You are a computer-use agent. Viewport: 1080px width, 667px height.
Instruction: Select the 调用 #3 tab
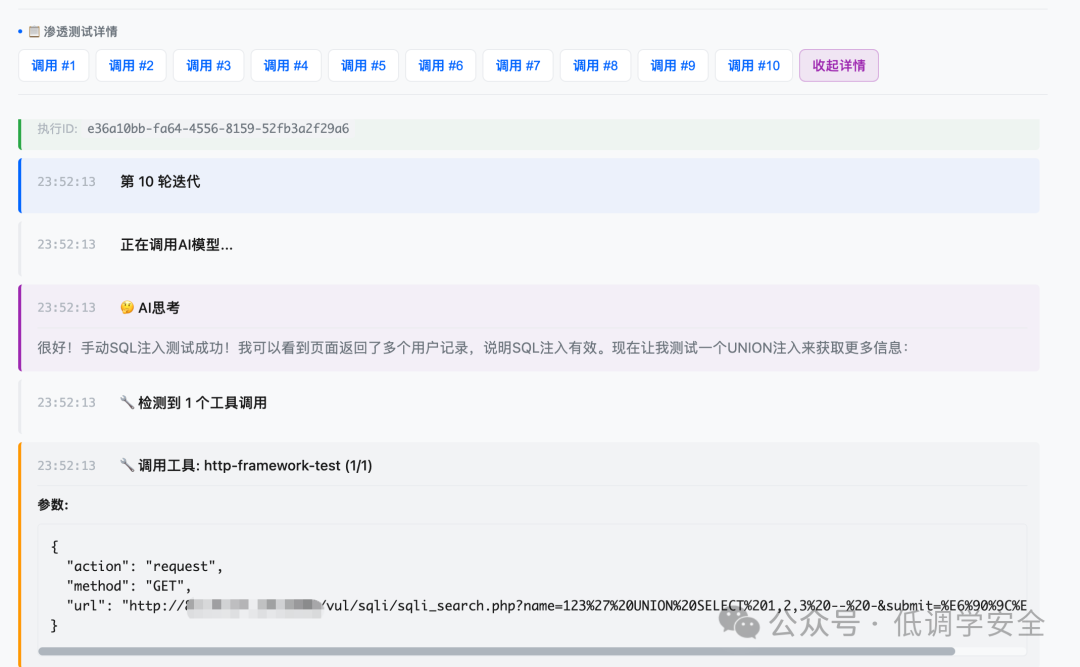coord(208,65)
